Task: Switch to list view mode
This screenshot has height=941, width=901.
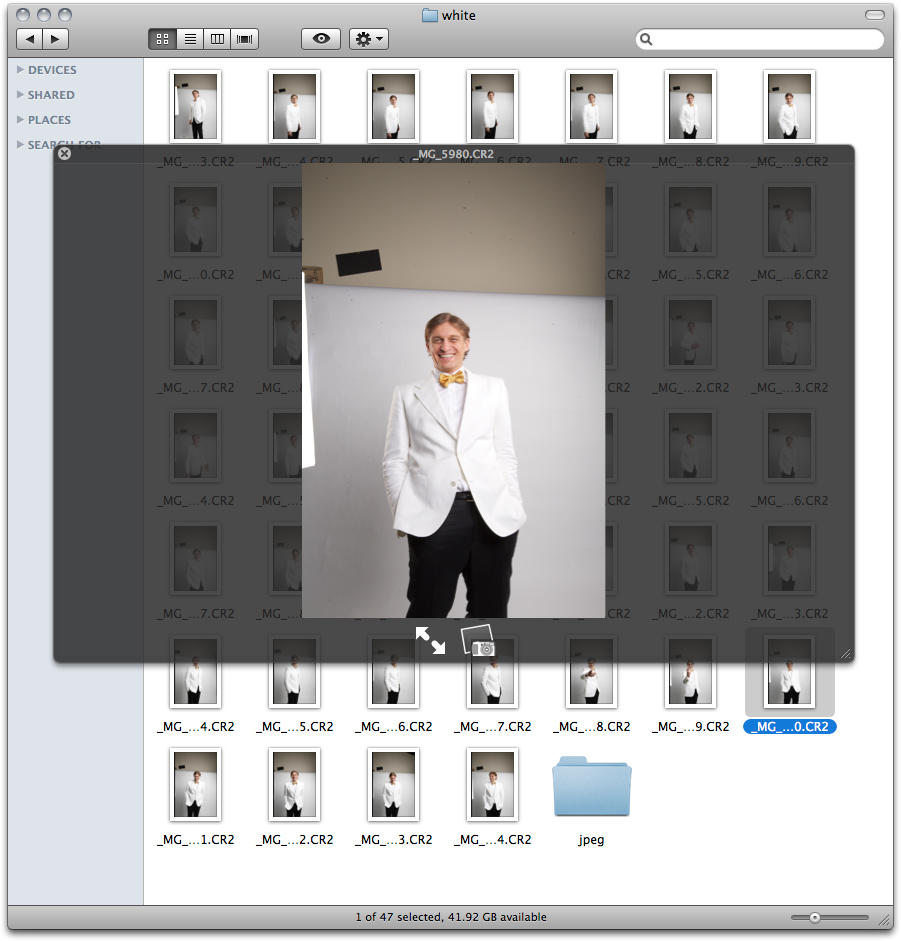Action: [189, 39]
